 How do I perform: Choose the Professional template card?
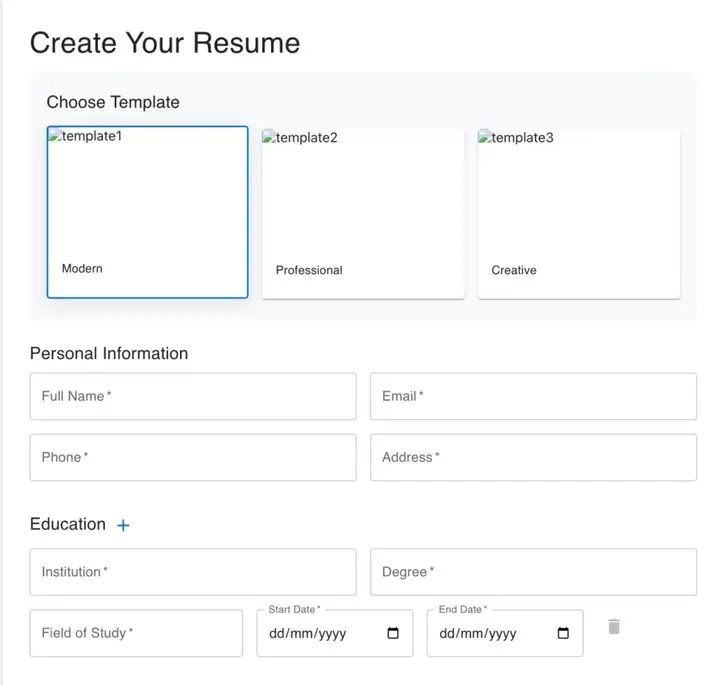363,214
